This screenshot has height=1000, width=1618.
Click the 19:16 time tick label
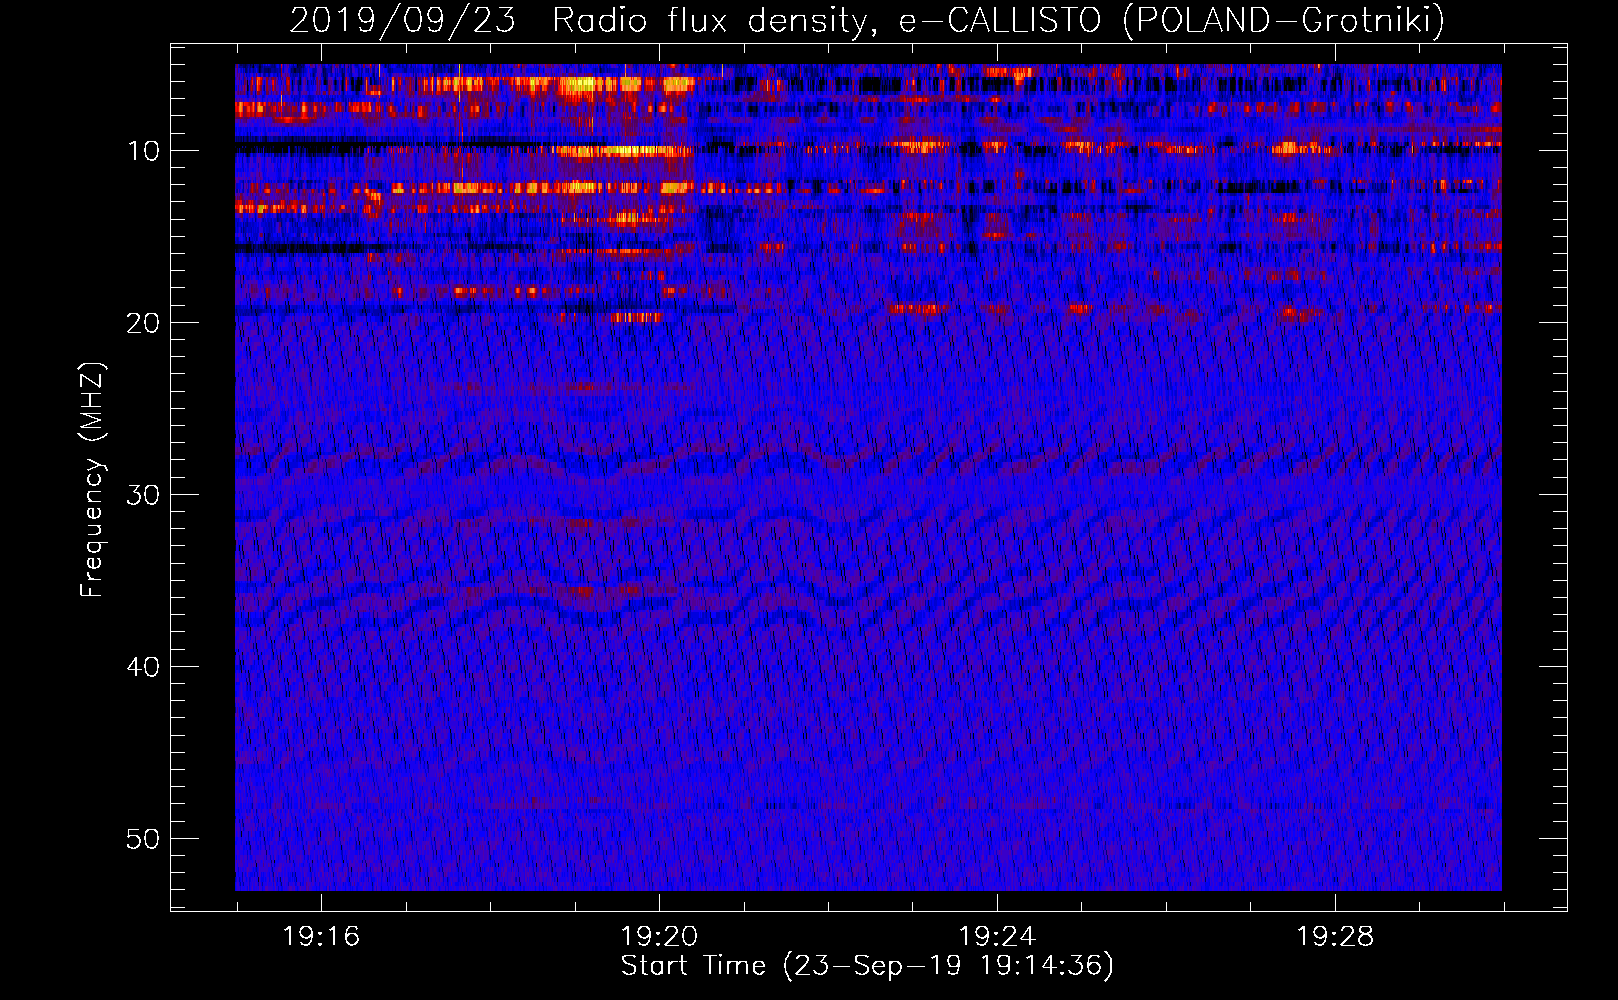[x=321, y=937]
